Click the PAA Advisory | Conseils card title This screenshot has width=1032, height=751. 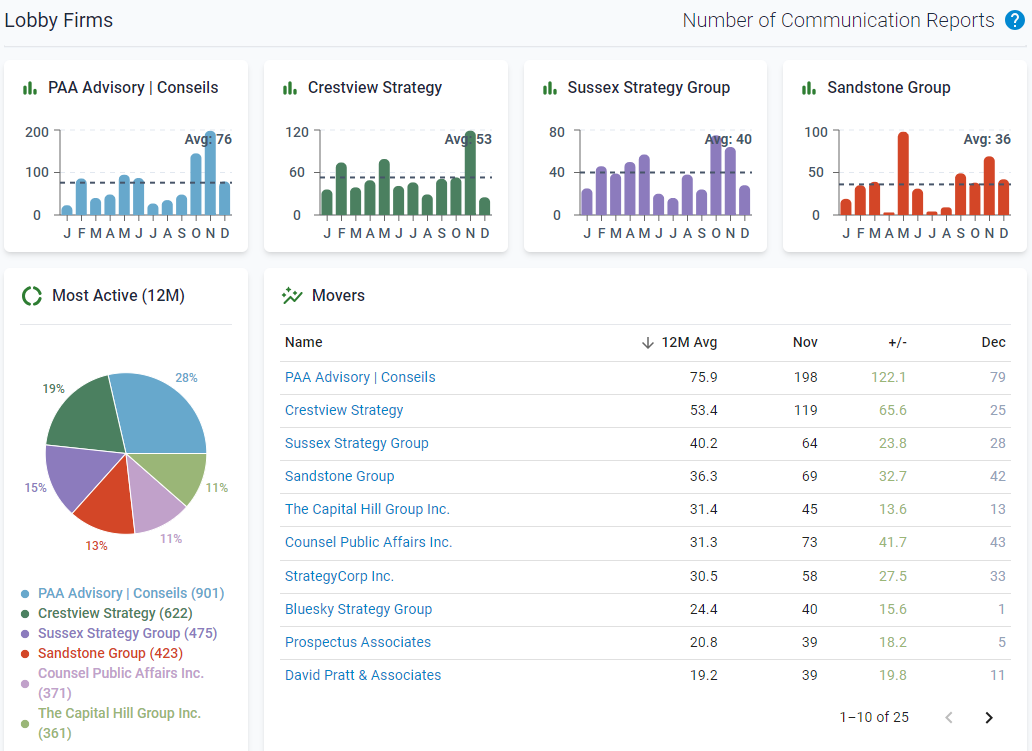[133, 88]
